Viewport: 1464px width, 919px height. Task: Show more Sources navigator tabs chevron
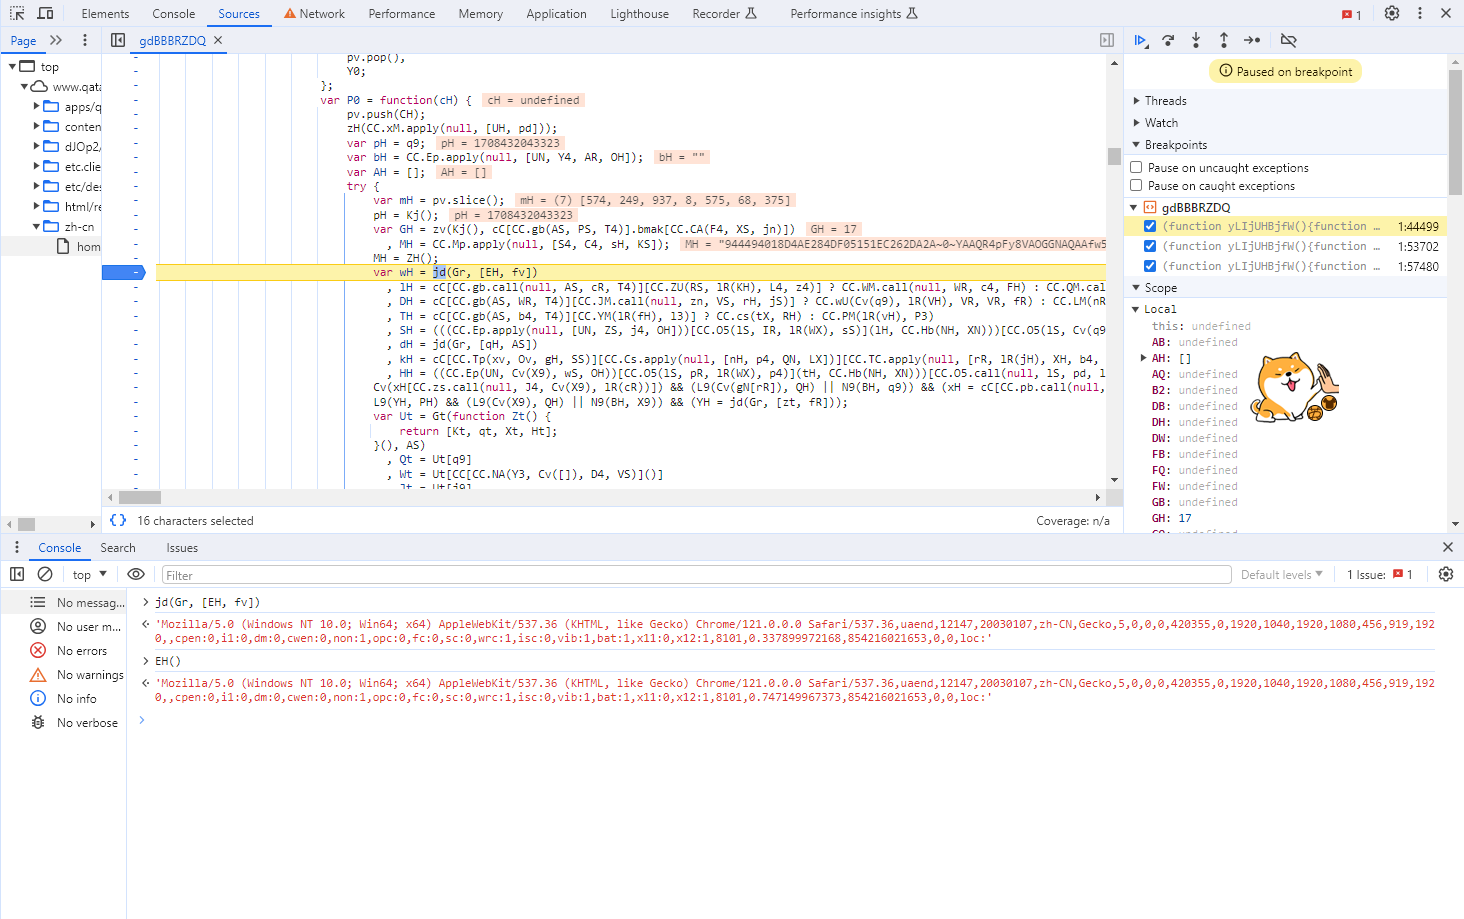click(x=56, y=40)
